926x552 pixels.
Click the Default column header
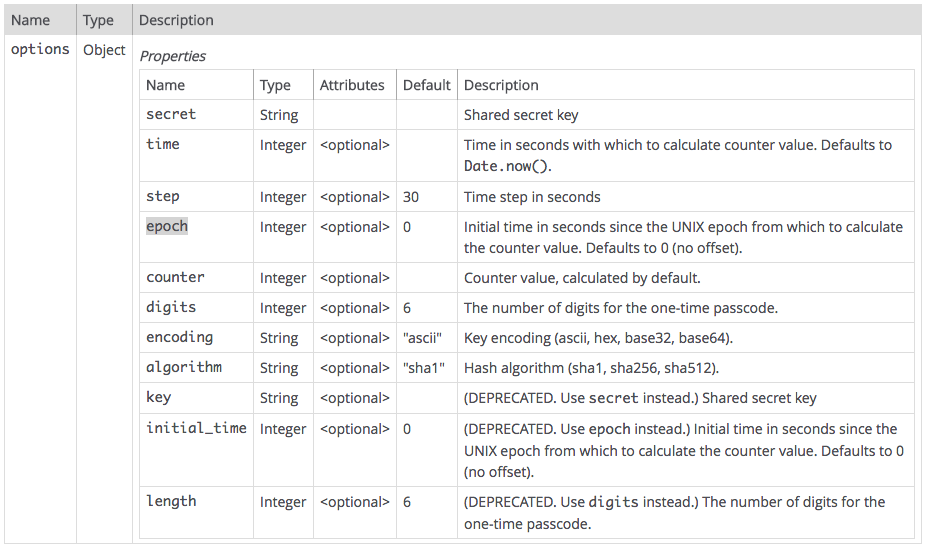427,85
